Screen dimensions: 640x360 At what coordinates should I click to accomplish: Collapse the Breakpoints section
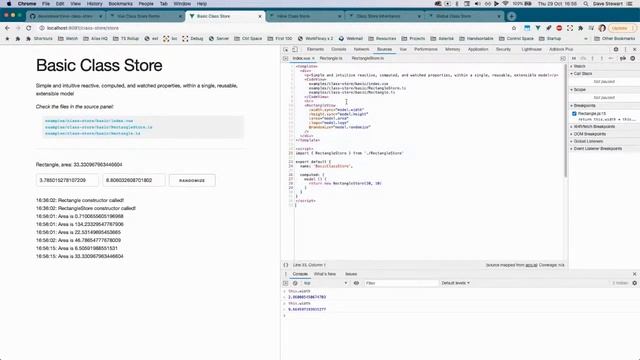[583, 106]
